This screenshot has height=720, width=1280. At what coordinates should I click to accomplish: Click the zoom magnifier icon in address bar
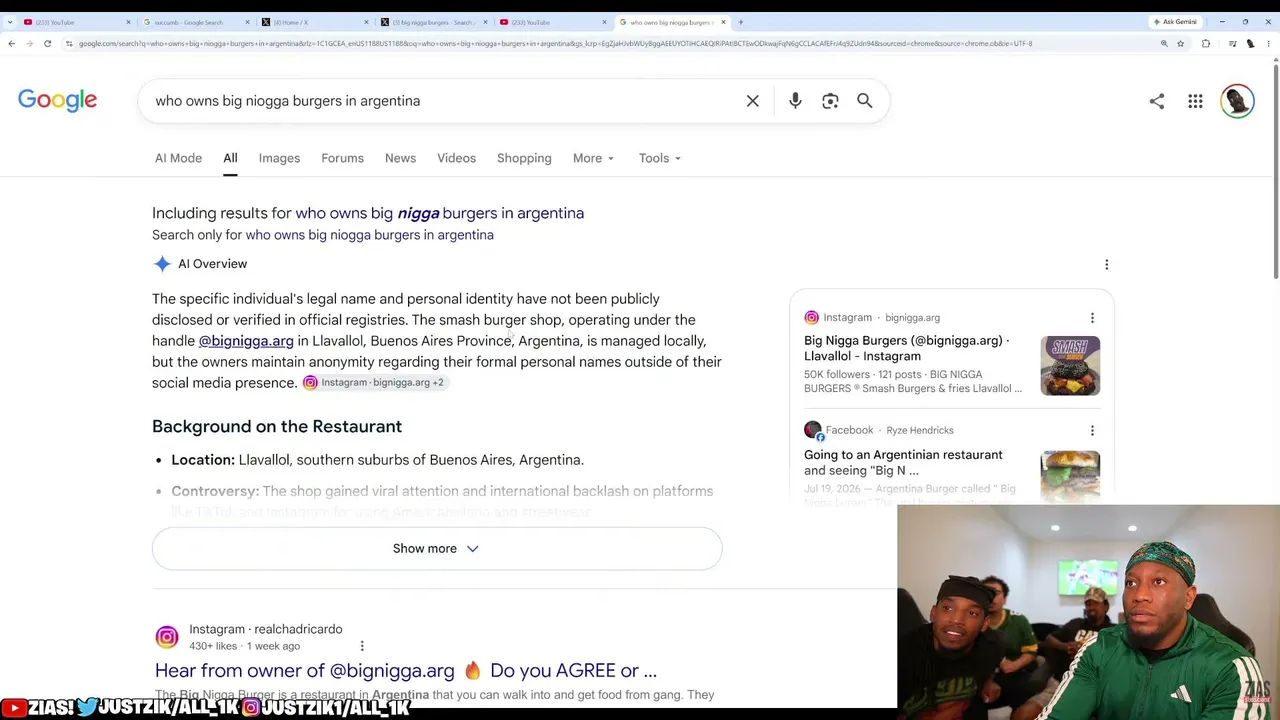1164,43
